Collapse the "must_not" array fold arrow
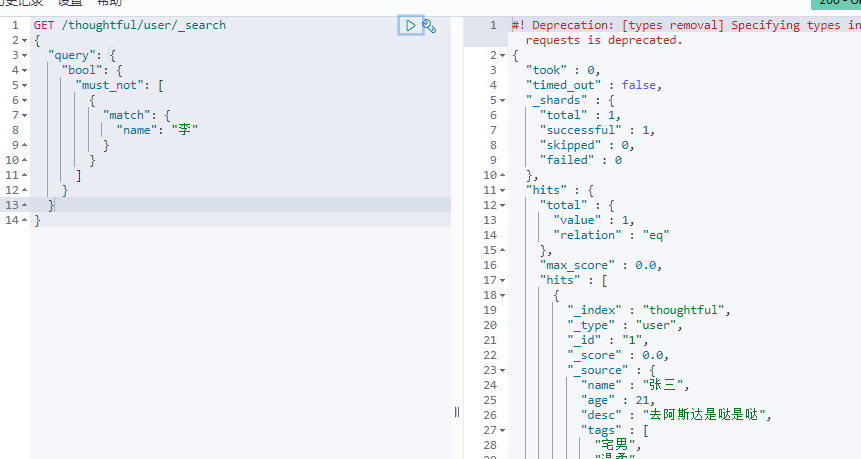 coord(25,86)
